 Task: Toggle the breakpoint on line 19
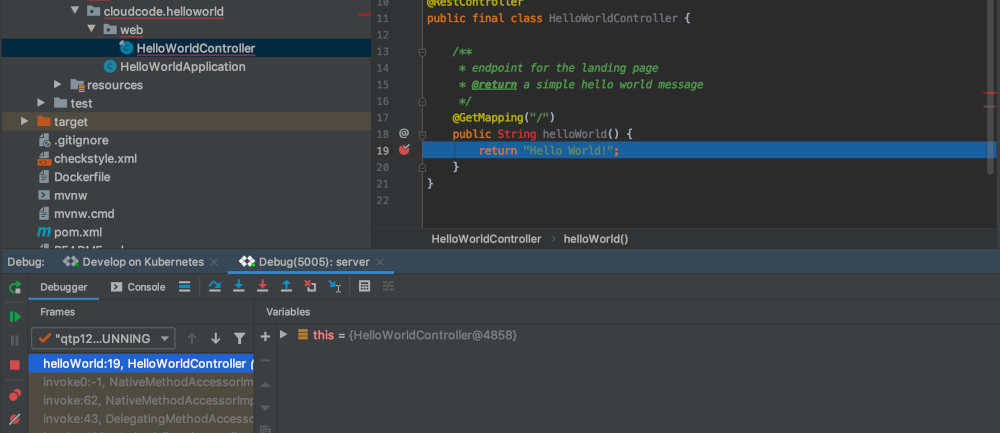404,150
